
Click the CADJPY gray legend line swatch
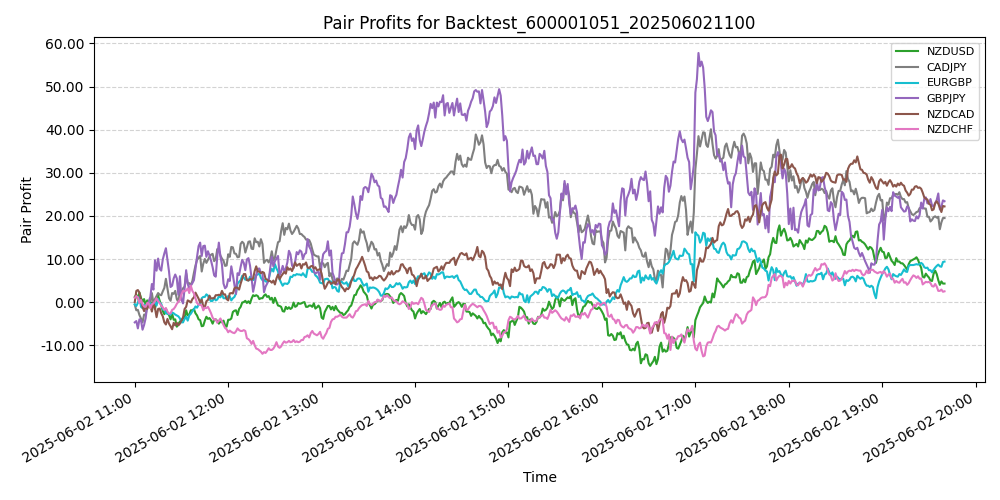pos(909,67)
